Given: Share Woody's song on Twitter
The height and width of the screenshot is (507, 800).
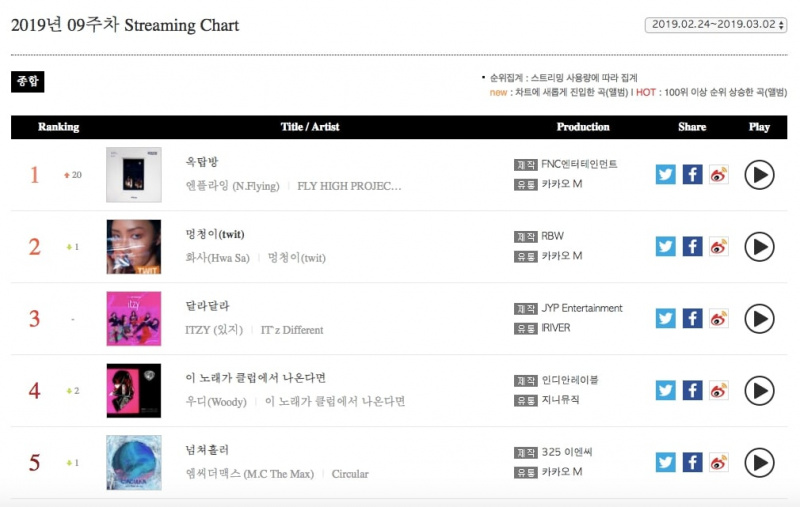Looking at the screenshot, I should click(665, 390).
